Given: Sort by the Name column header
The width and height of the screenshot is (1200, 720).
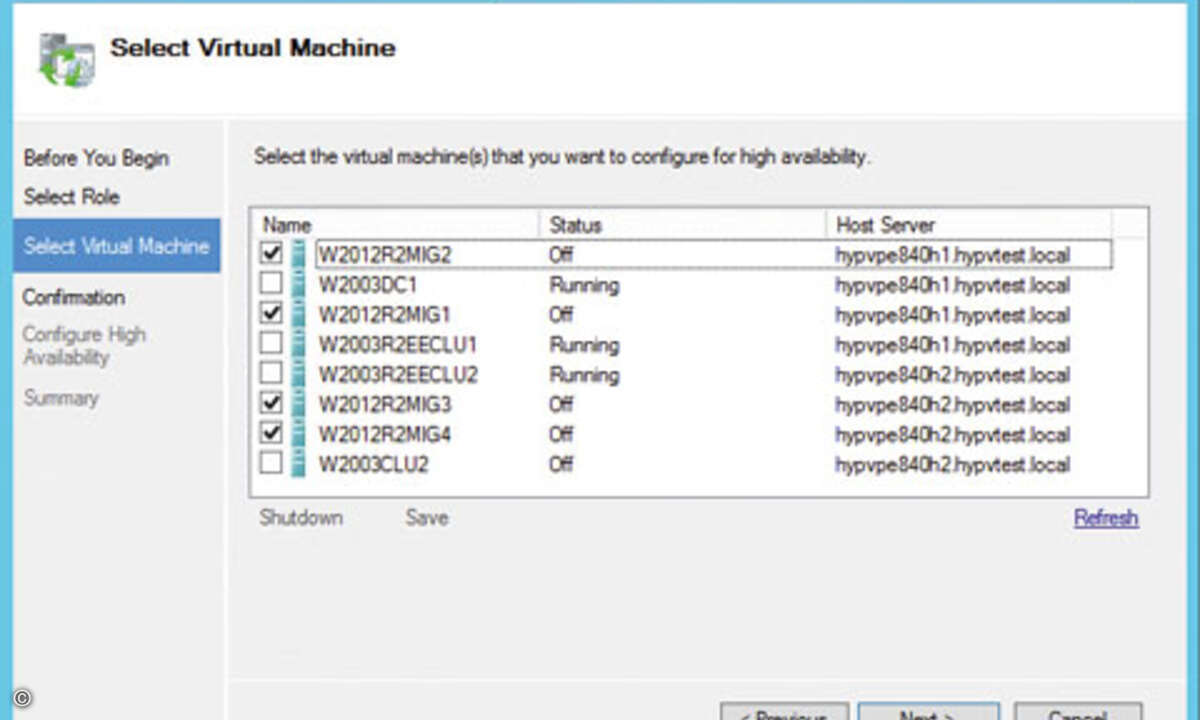Looking at the screenshot, I should (x=396, y=224).
